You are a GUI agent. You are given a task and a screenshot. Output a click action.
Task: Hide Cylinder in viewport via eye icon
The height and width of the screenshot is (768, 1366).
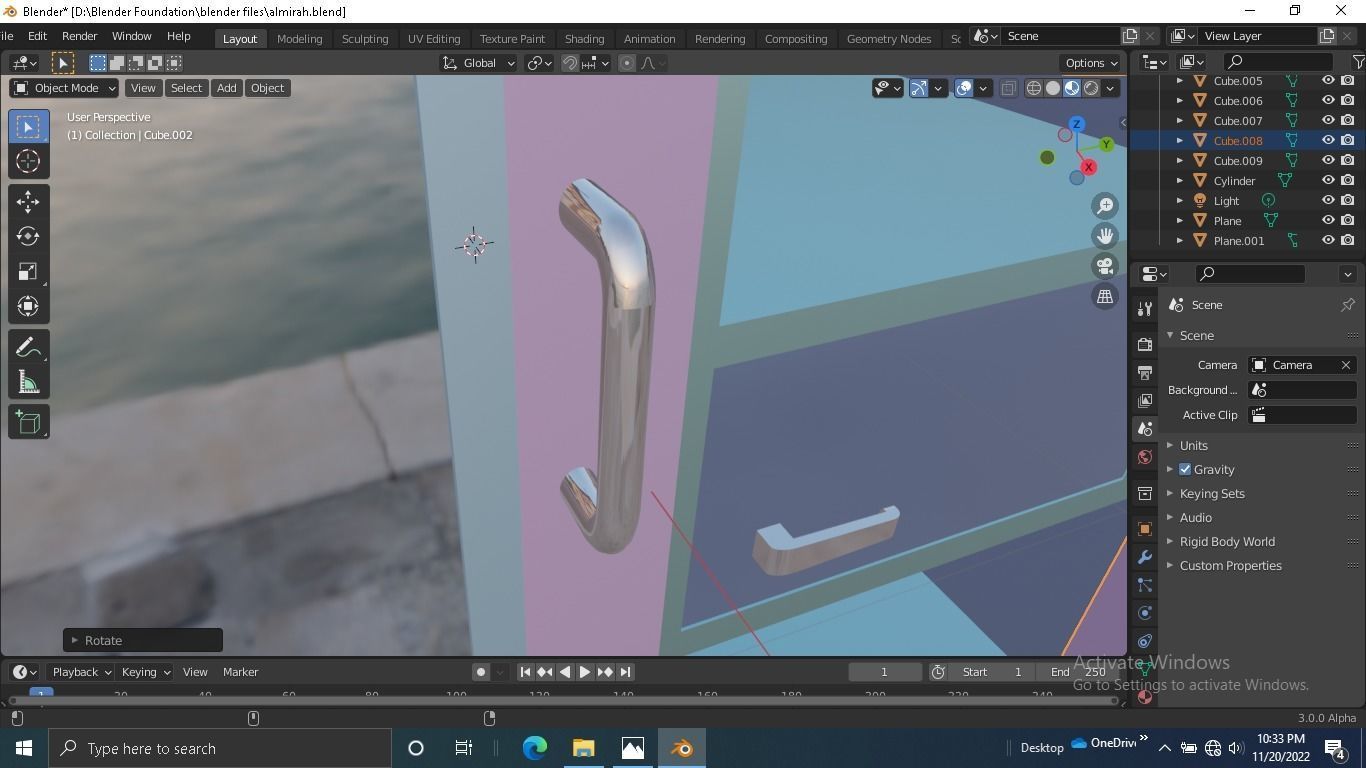(1328, 180)
